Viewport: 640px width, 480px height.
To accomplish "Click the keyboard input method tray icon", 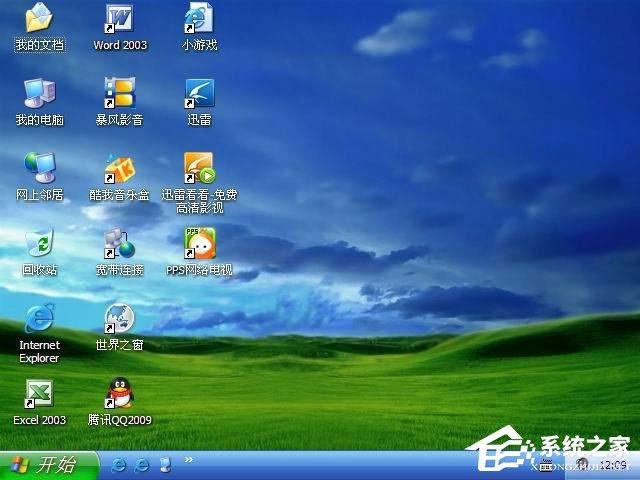I will pyautogui.click(x=545, y=465).
